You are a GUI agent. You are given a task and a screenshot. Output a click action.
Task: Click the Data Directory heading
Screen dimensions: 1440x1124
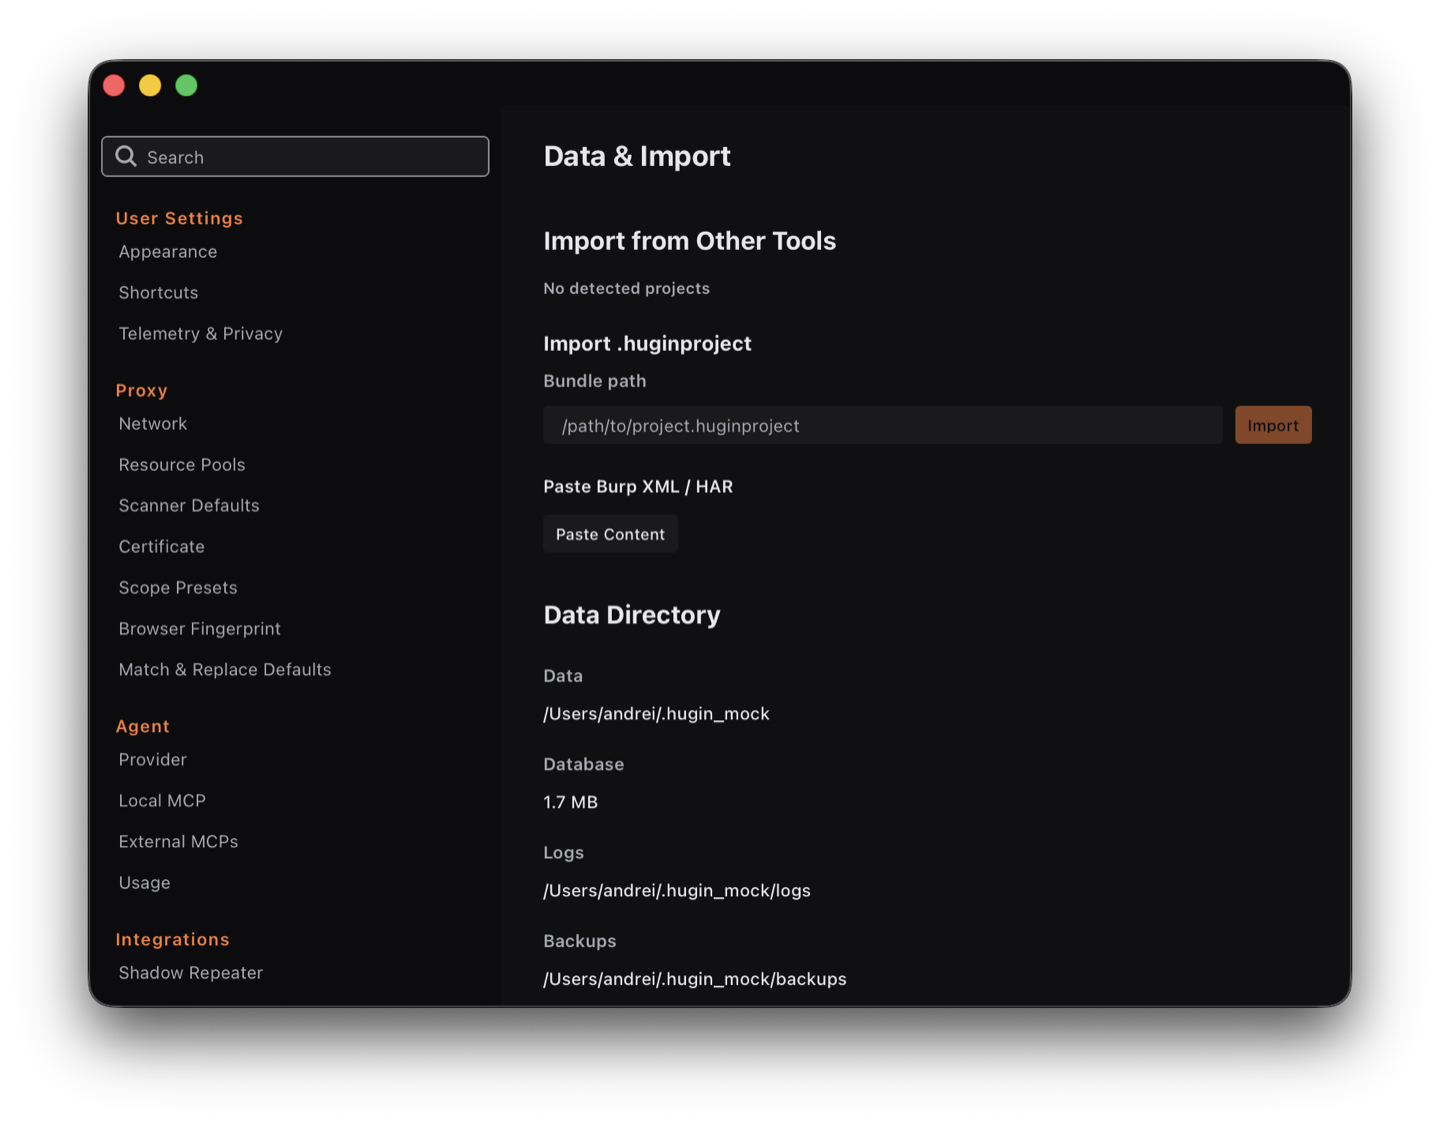[632, 615]
